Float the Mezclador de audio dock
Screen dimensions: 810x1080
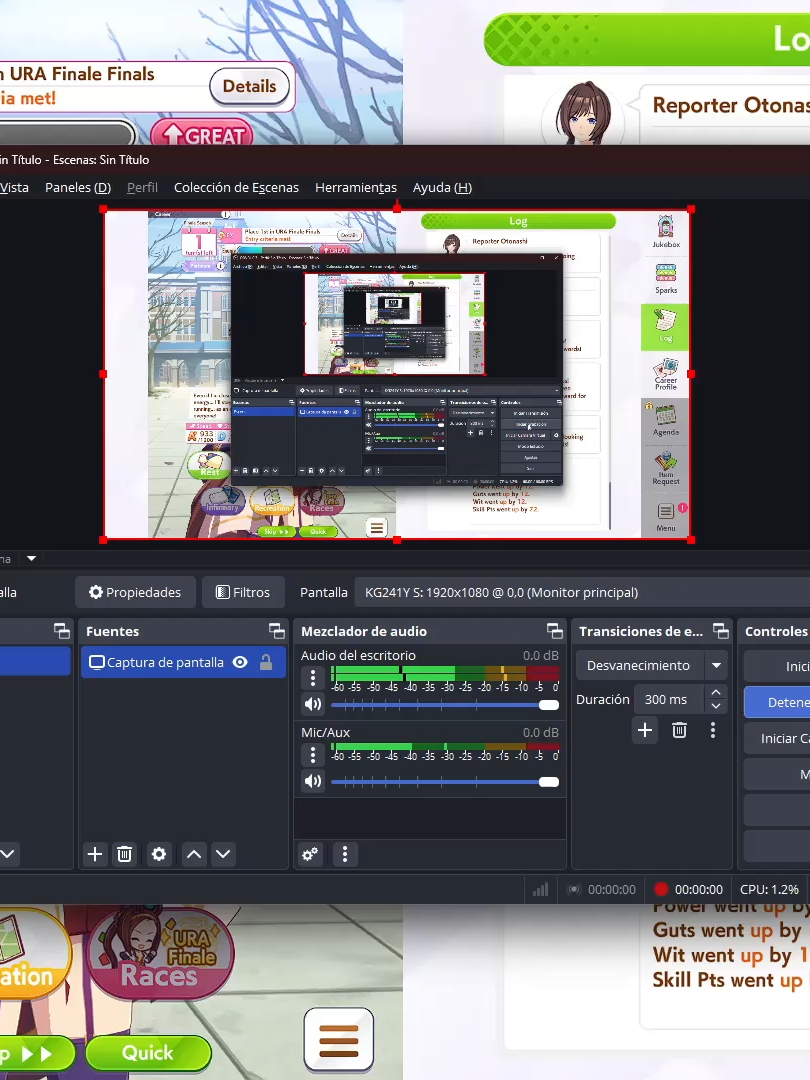[x=555, y=631]
